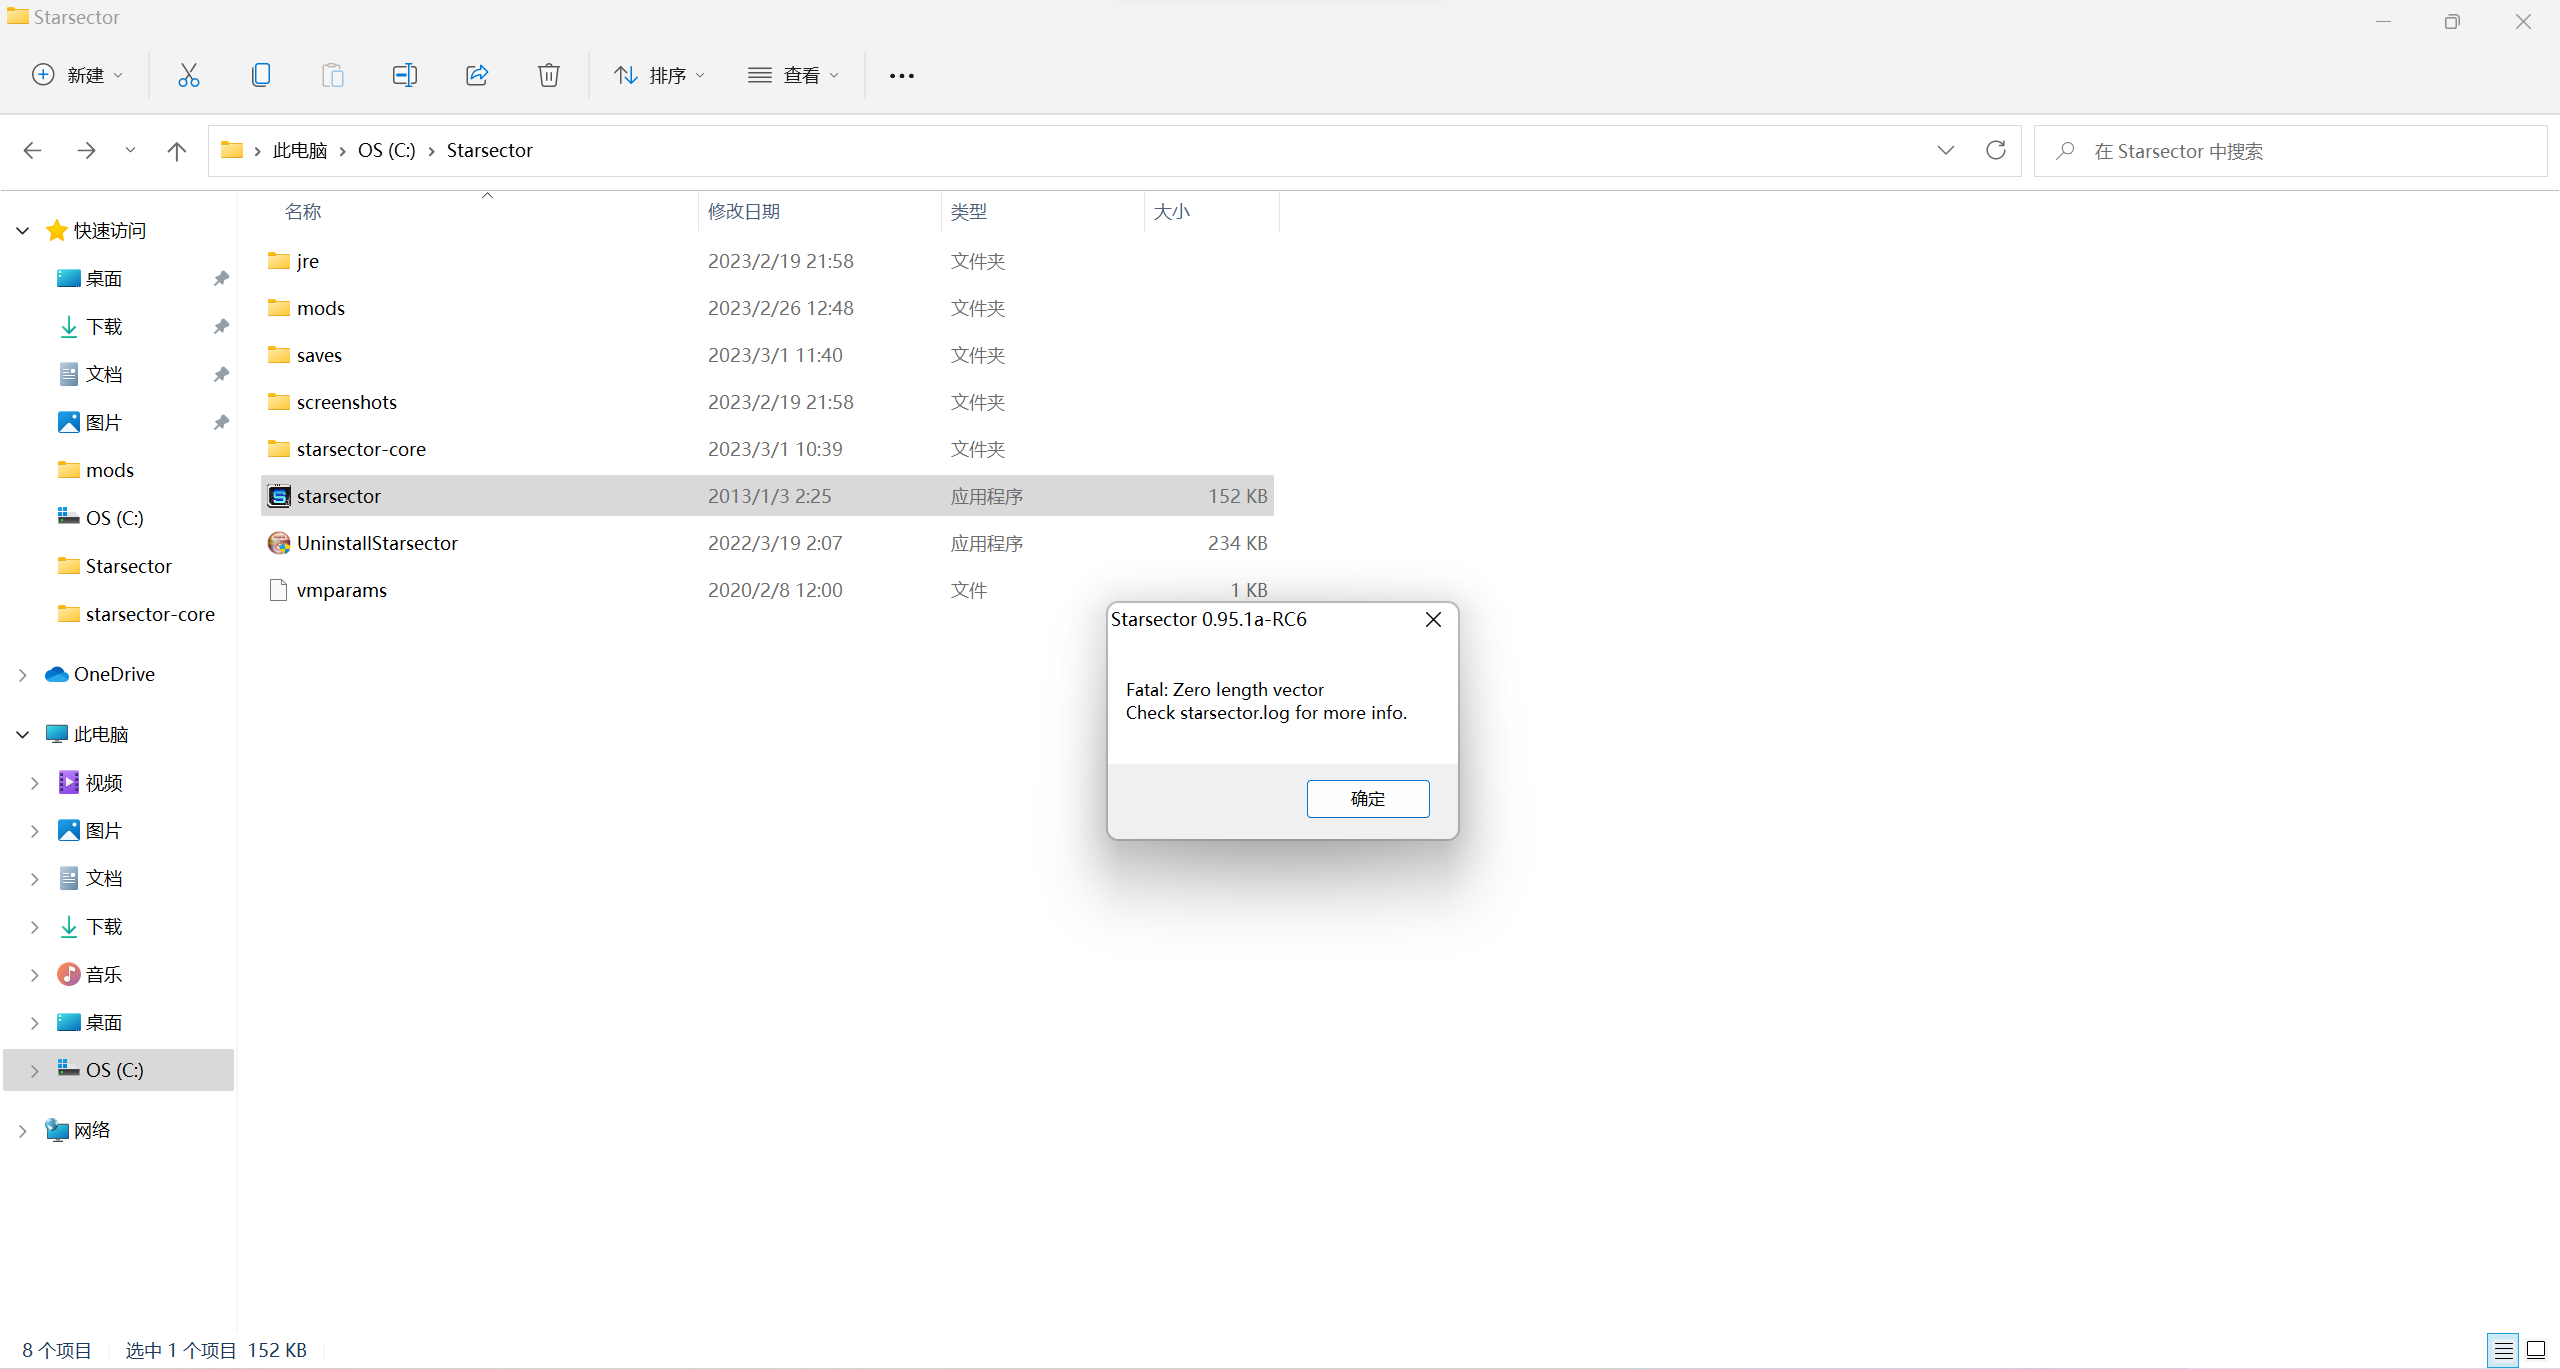The image size is (2560, 1369).
Task: Open the 新建 creation menu
Action: click(x=77, y=74)
